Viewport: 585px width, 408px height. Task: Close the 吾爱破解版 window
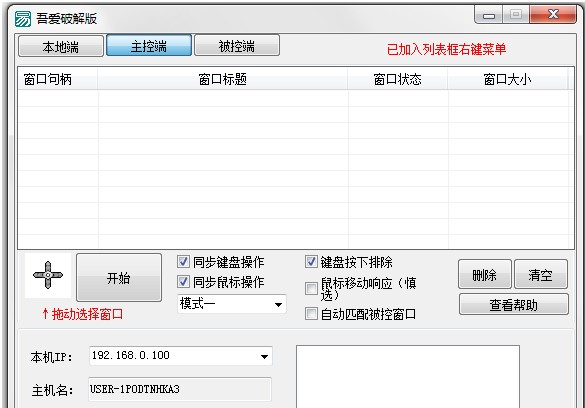[553, 15]
